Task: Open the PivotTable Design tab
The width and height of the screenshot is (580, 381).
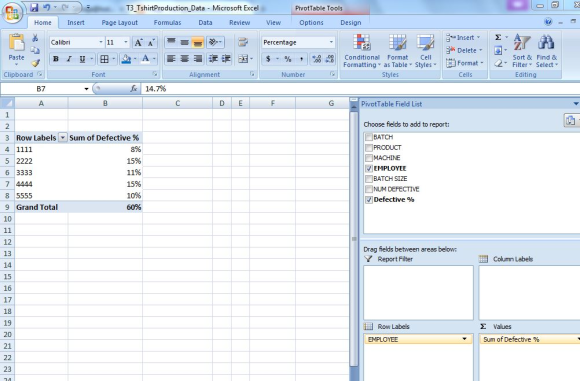Action: click(351, 23)
